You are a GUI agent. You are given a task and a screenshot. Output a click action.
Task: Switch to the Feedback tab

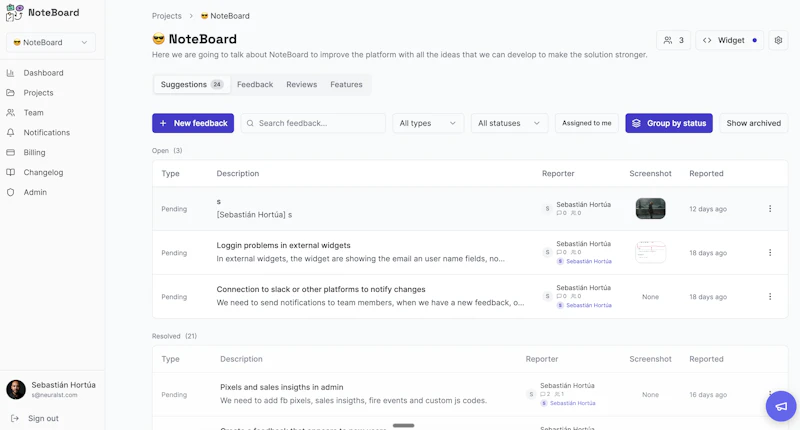pyautogui.click(x=255, y=84)
